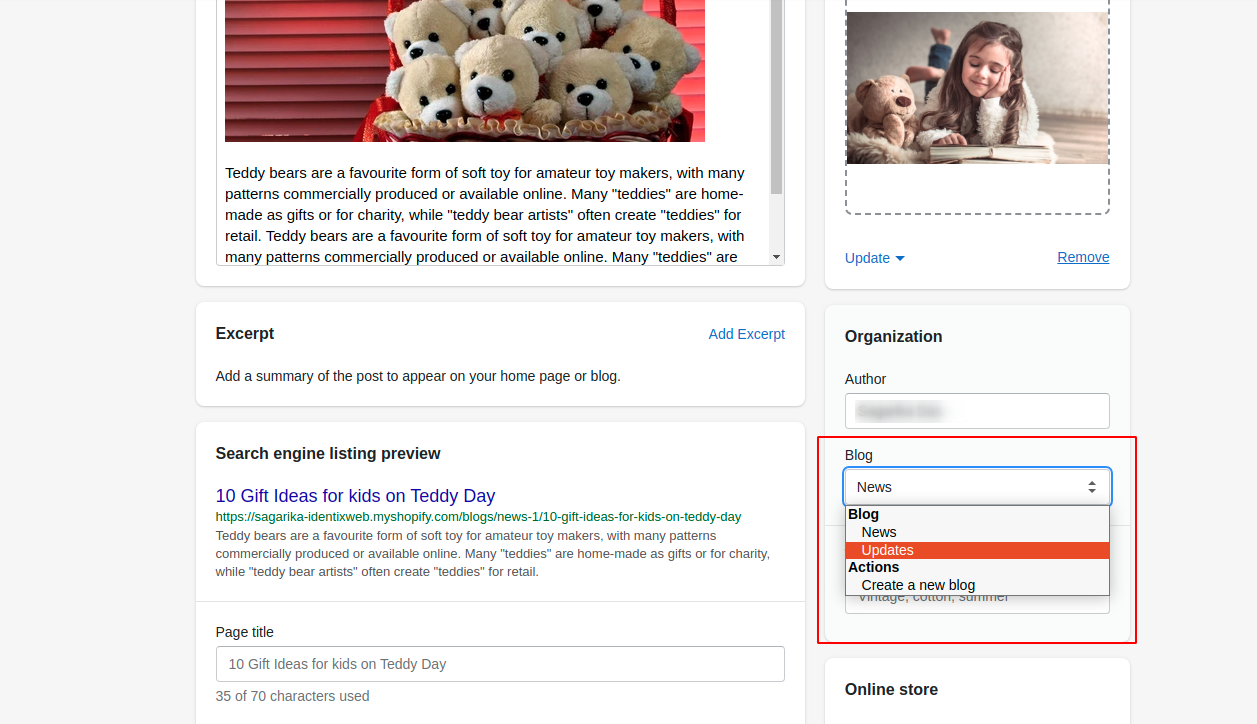1257x724 pixels.
Task: Click the teddy bear paragraph text in editor
Action: pyautogui.click(x=486, y=215)
